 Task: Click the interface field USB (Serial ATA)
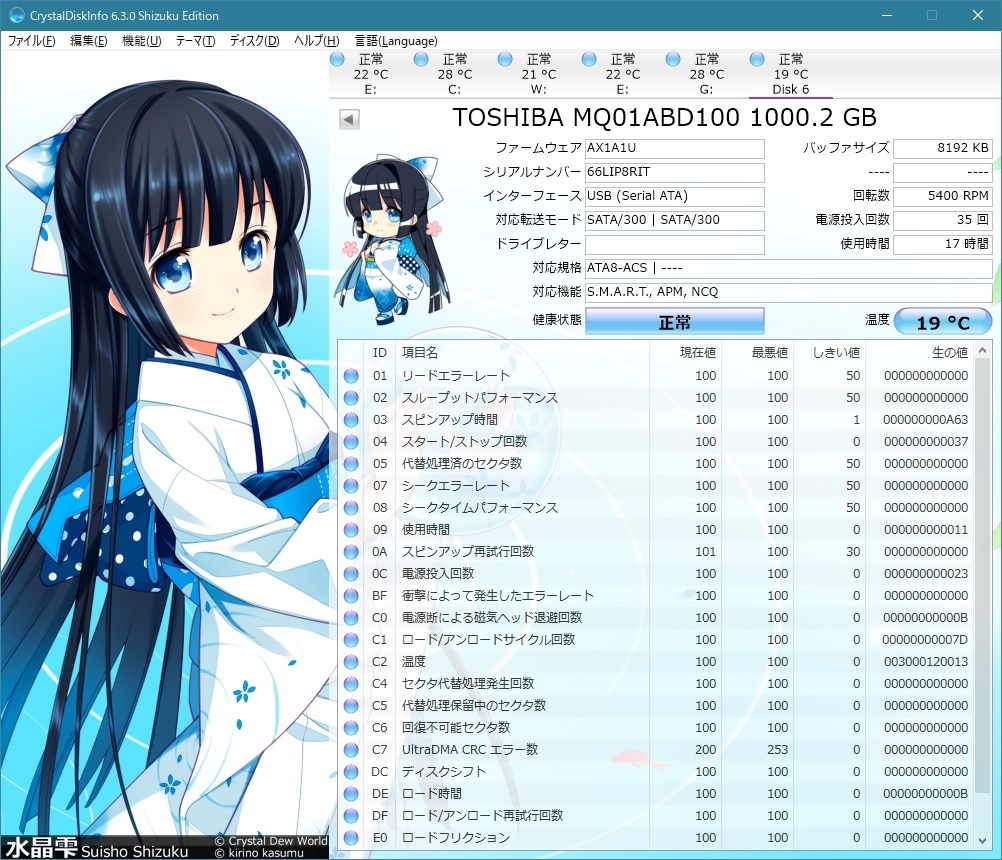(675, 196)
